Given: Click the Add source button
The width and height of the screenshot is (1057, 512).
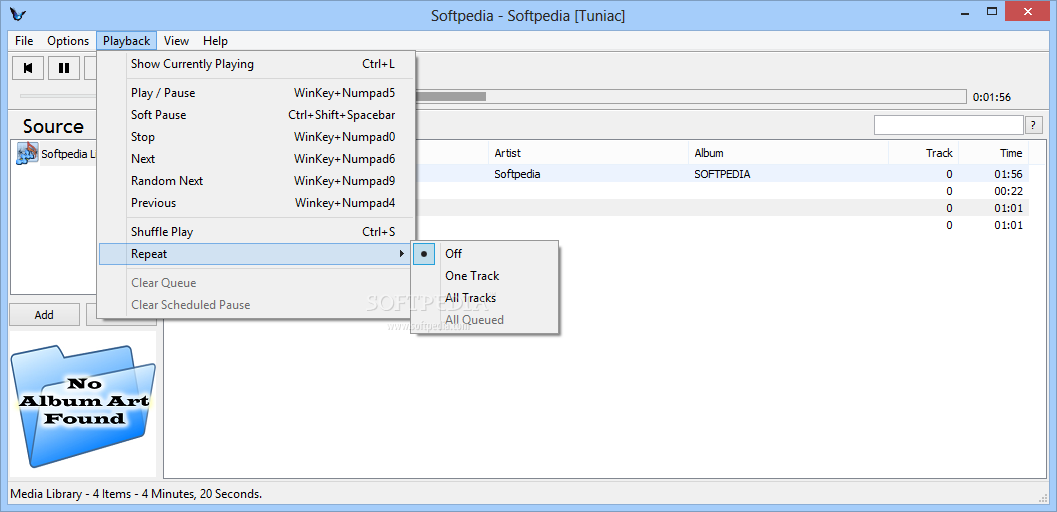Looking at the screenshot, I should pyautogui.click(x=44, y=315).
